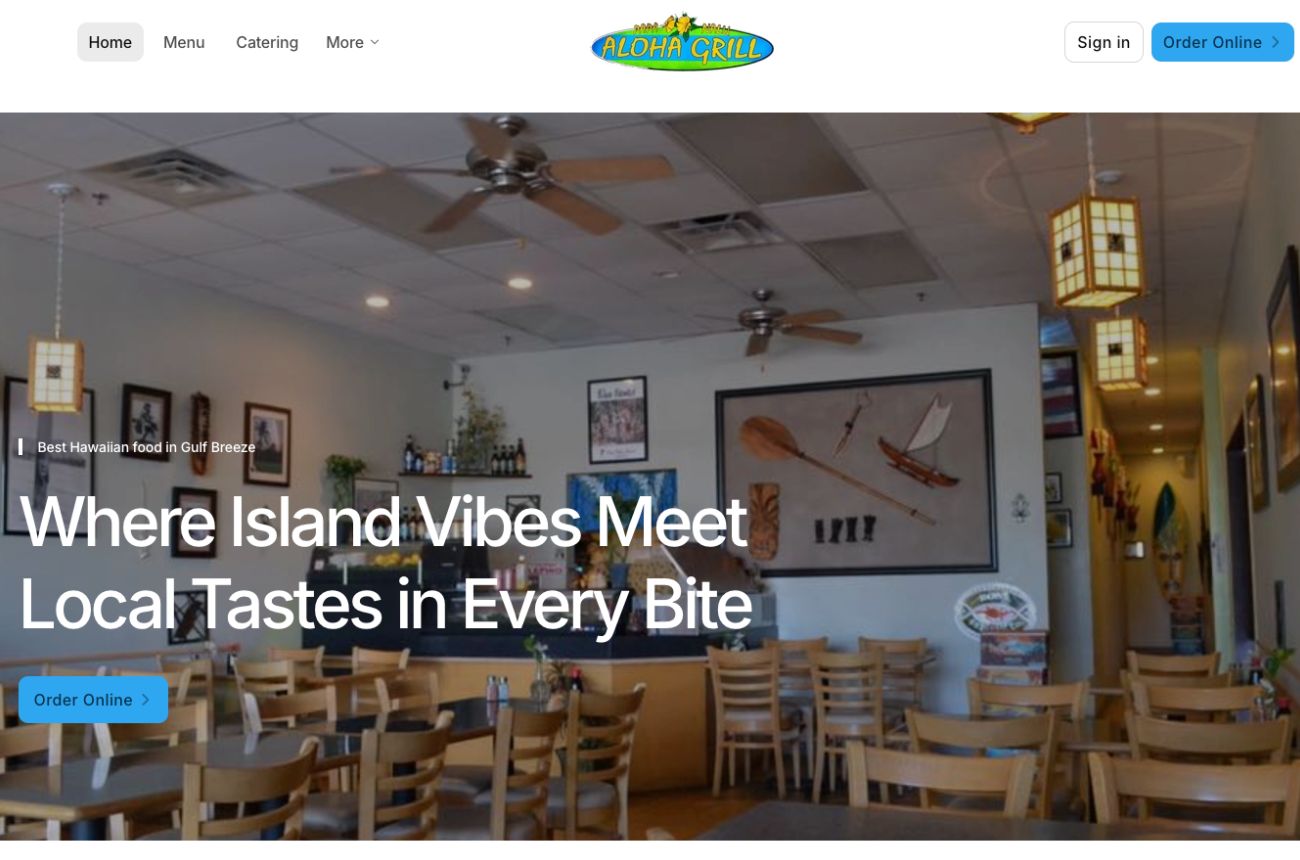1300x860 pixels.
Task: Click the white accent bar beside tagline
Action: coord(20,447)
